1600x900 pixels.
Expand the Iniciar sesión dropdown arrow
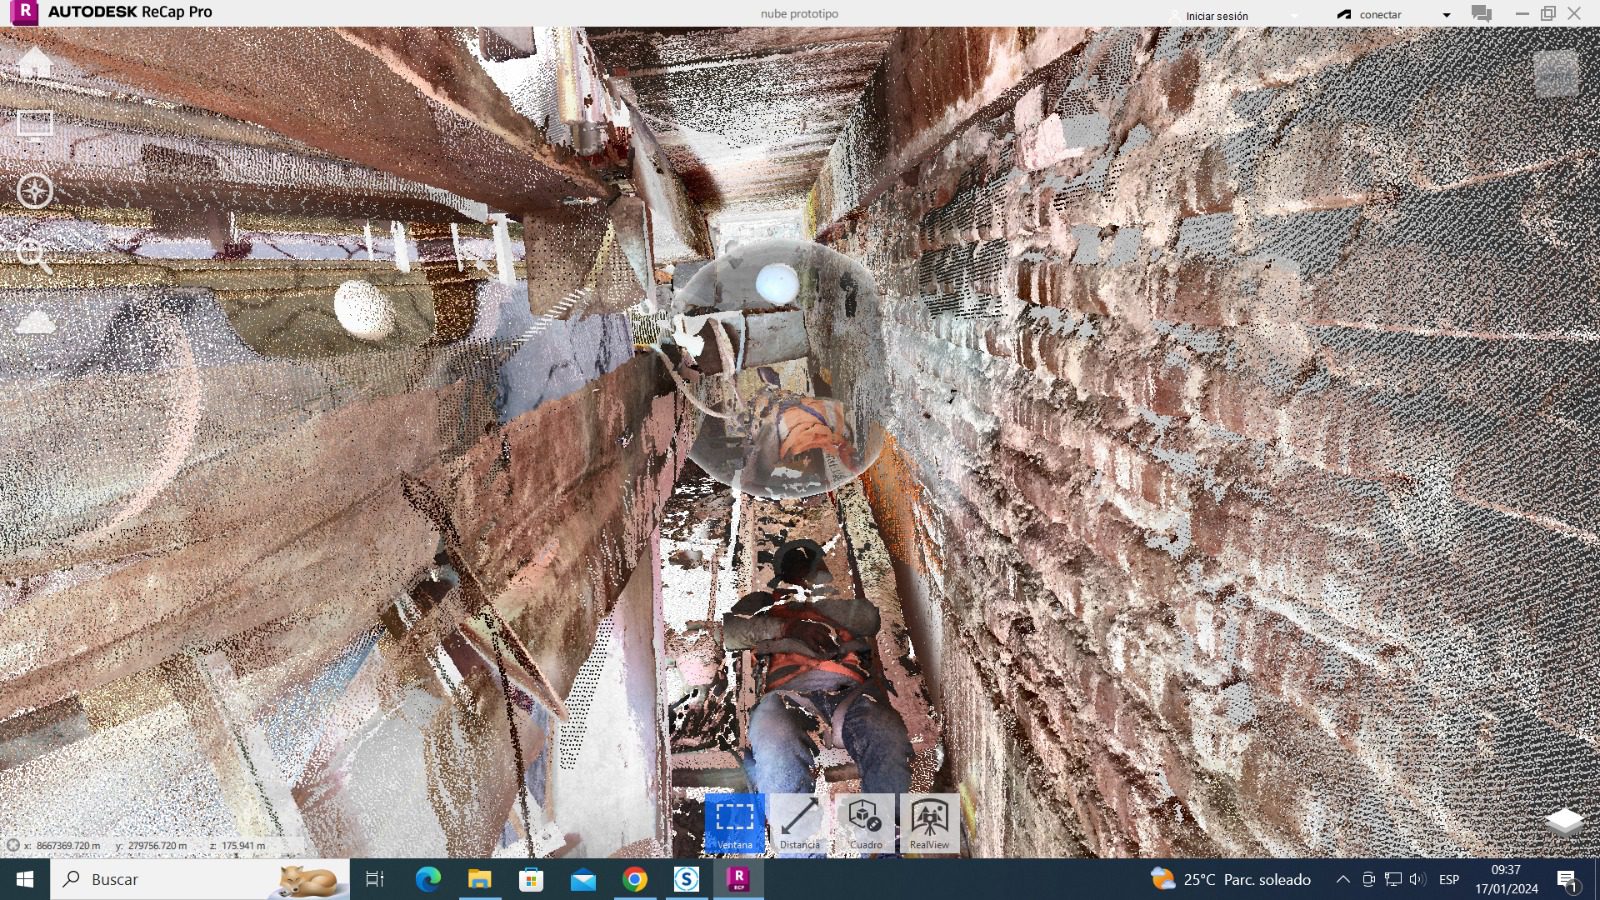pyautogui.click(x=1294, y=16)
